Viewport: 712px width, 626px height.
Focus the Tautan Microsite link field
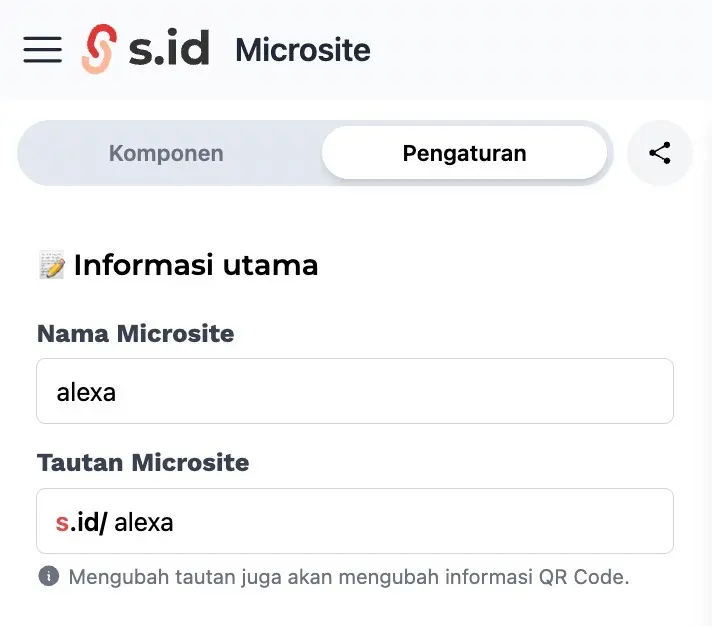pyautogui.click(x=400, y=521)
